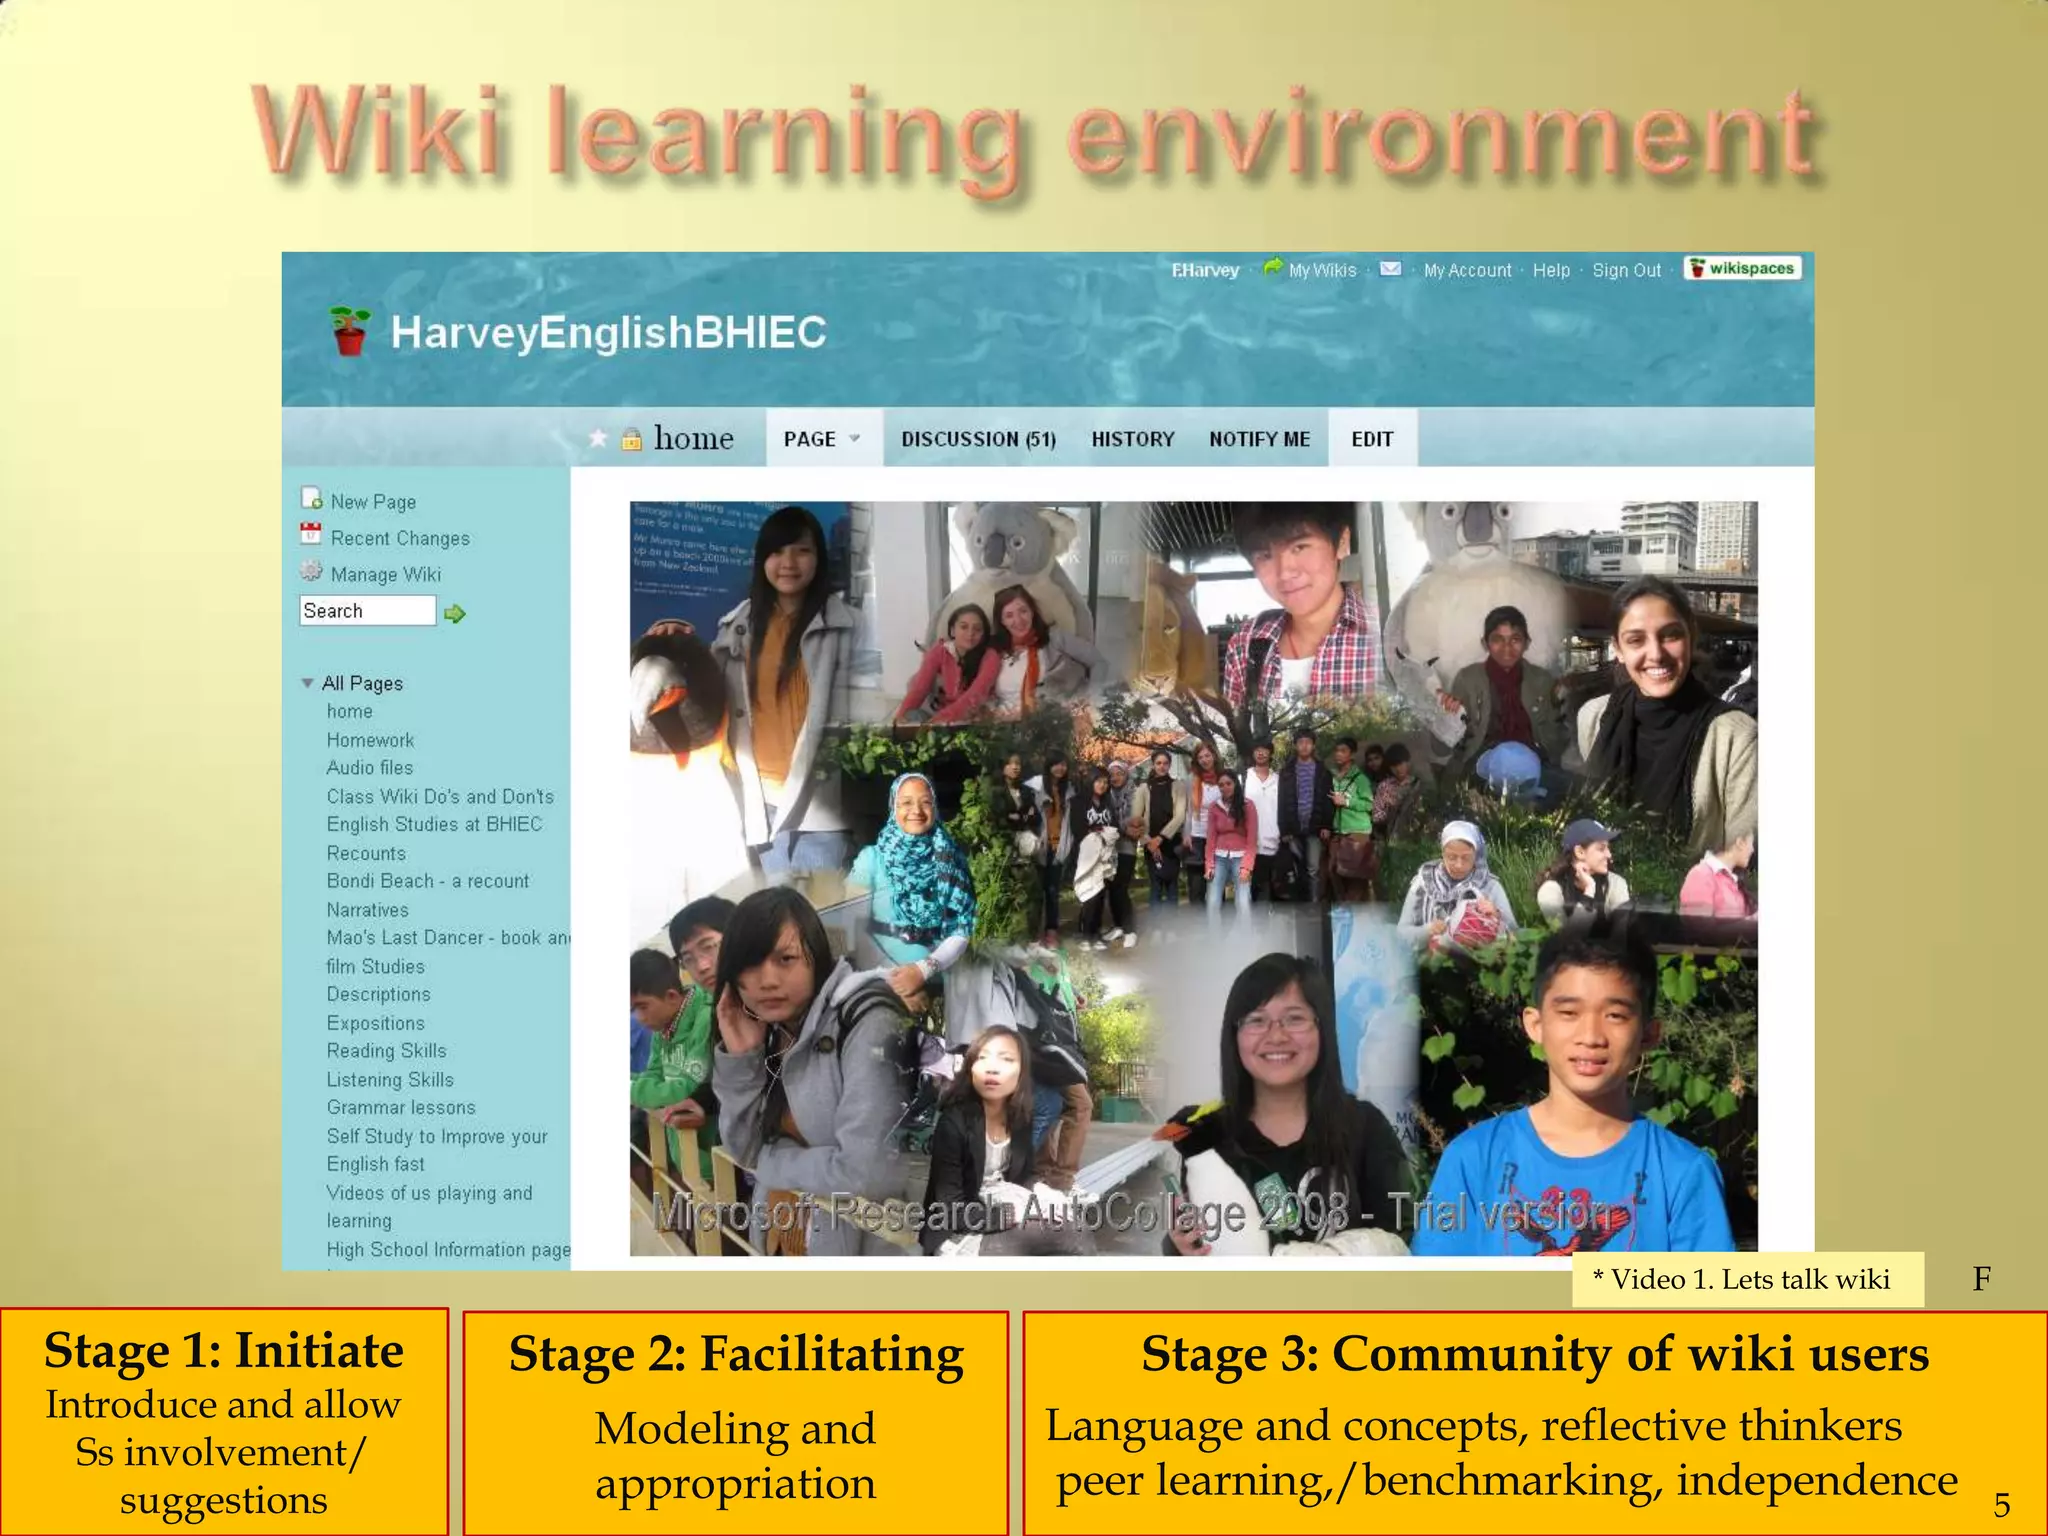
Task: Switch to the DISCUSSION (51) tab
Action: click(978, 439)
